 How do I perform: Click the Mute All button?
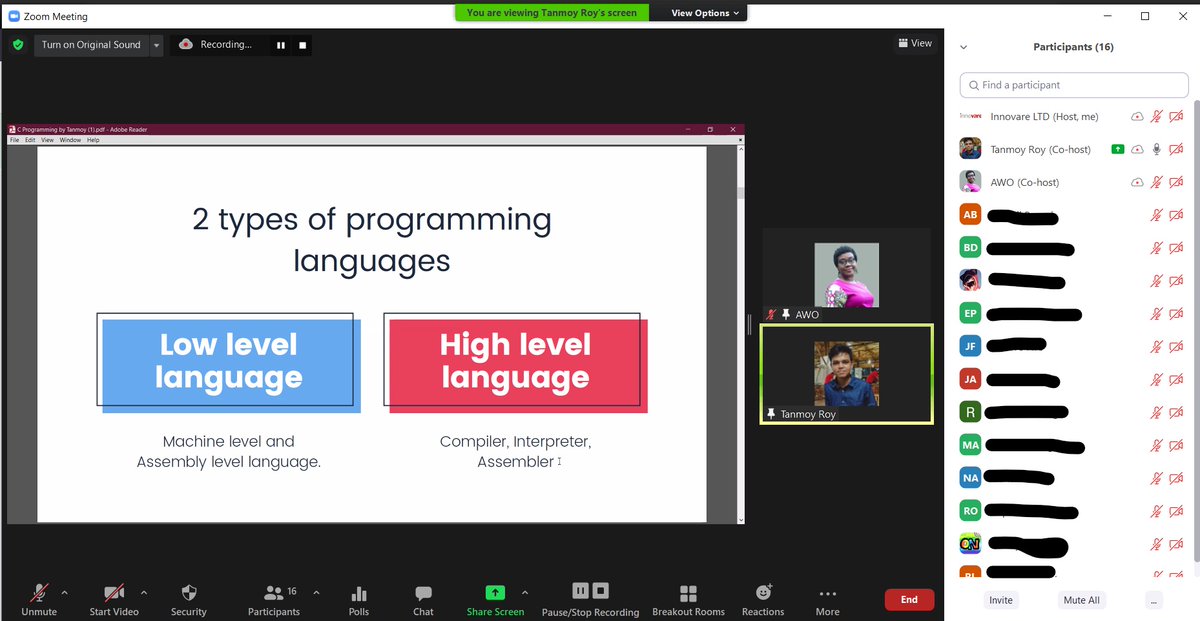pyautogui.click(x=1081, y=599)
